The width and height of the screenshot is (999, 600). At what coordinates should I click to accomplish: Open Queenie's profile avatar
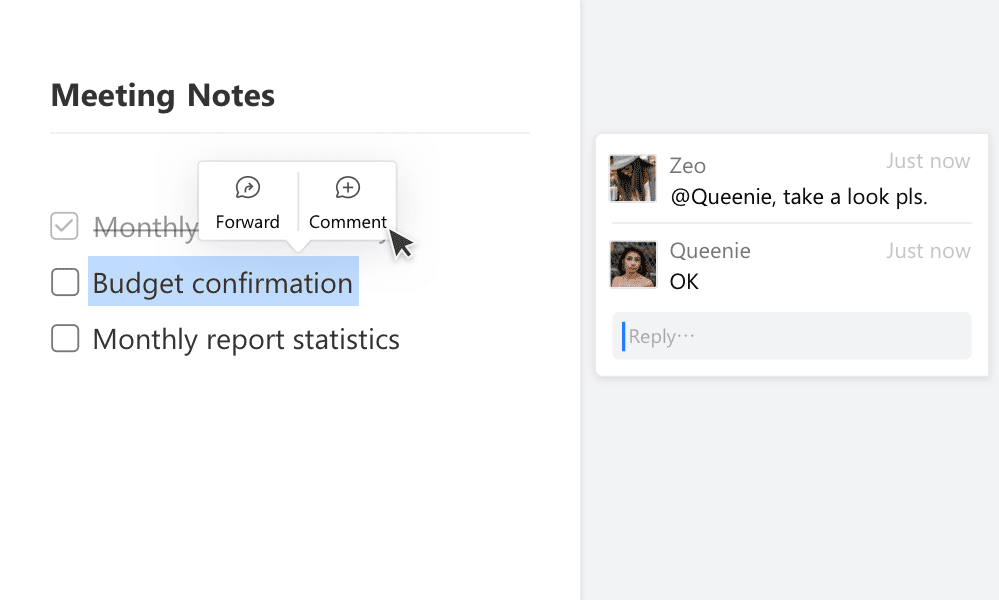pyautogui.click(x=633, y=264)
